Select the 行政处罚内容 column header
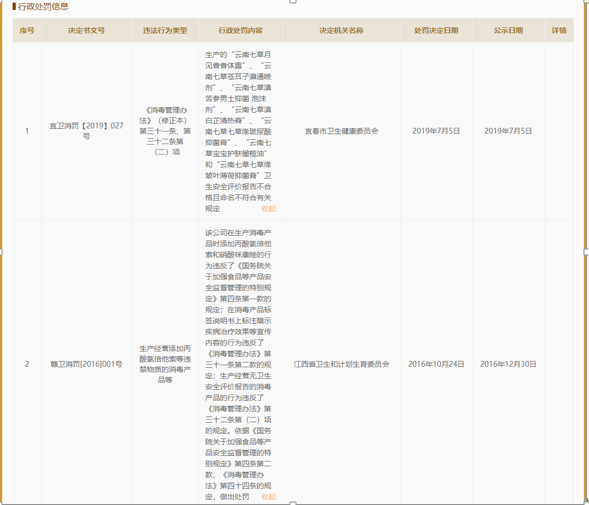589x505 pixels. [240, 30]
